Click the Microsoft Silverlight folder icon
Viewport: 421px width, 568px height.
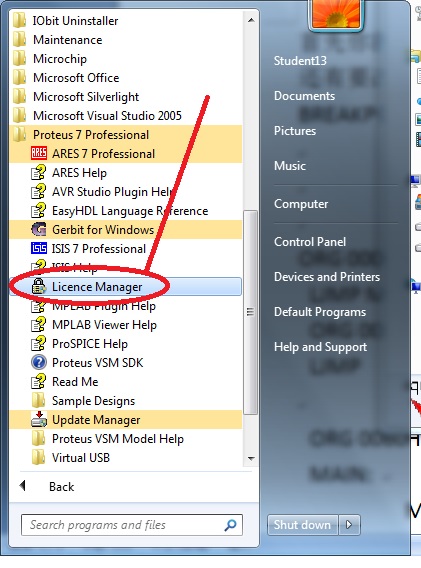(19, 96)
